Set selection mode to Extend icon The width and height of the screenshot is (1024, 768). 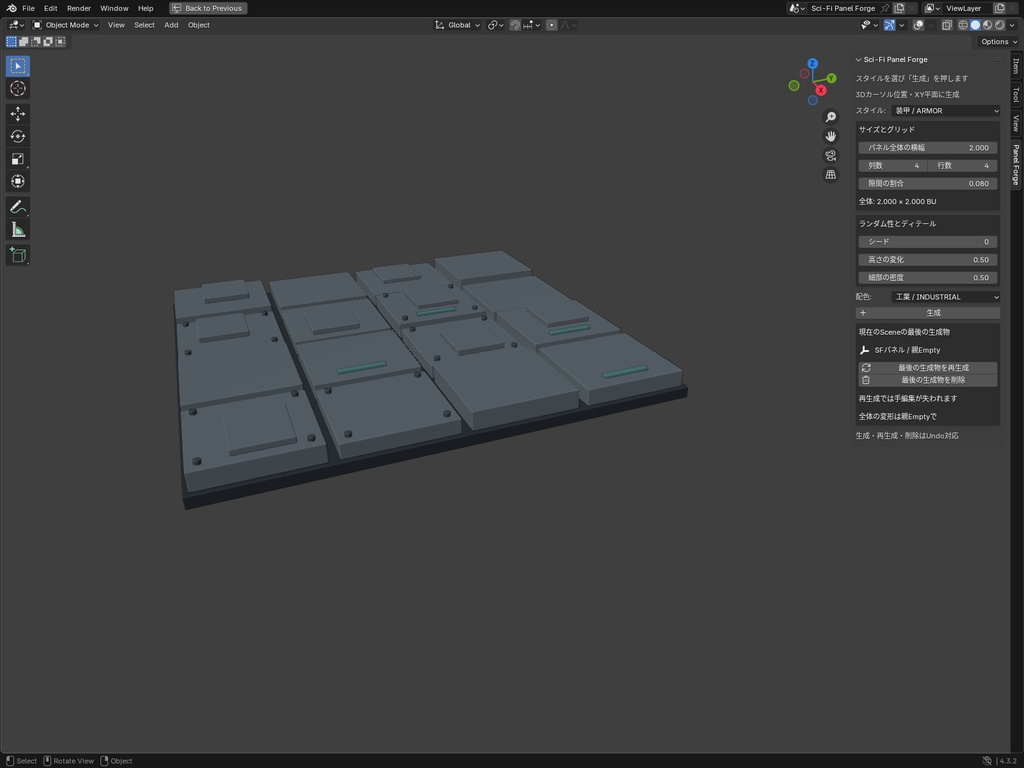tap(24, 41)
